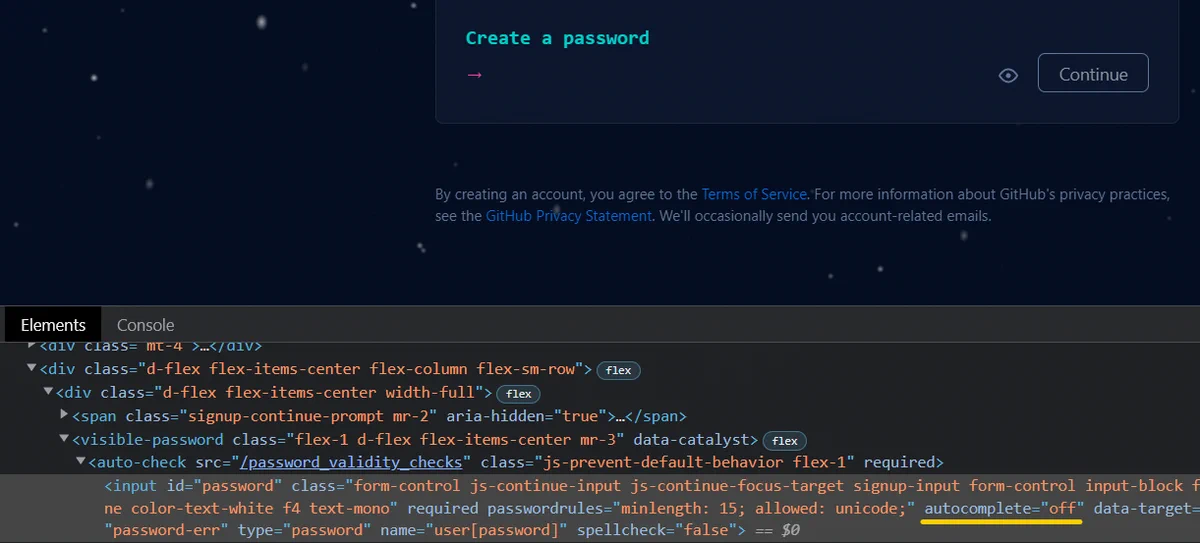Toggle flex badge on flex-column div
Viewport: 1200px width, 543px height.
[619, 370]
